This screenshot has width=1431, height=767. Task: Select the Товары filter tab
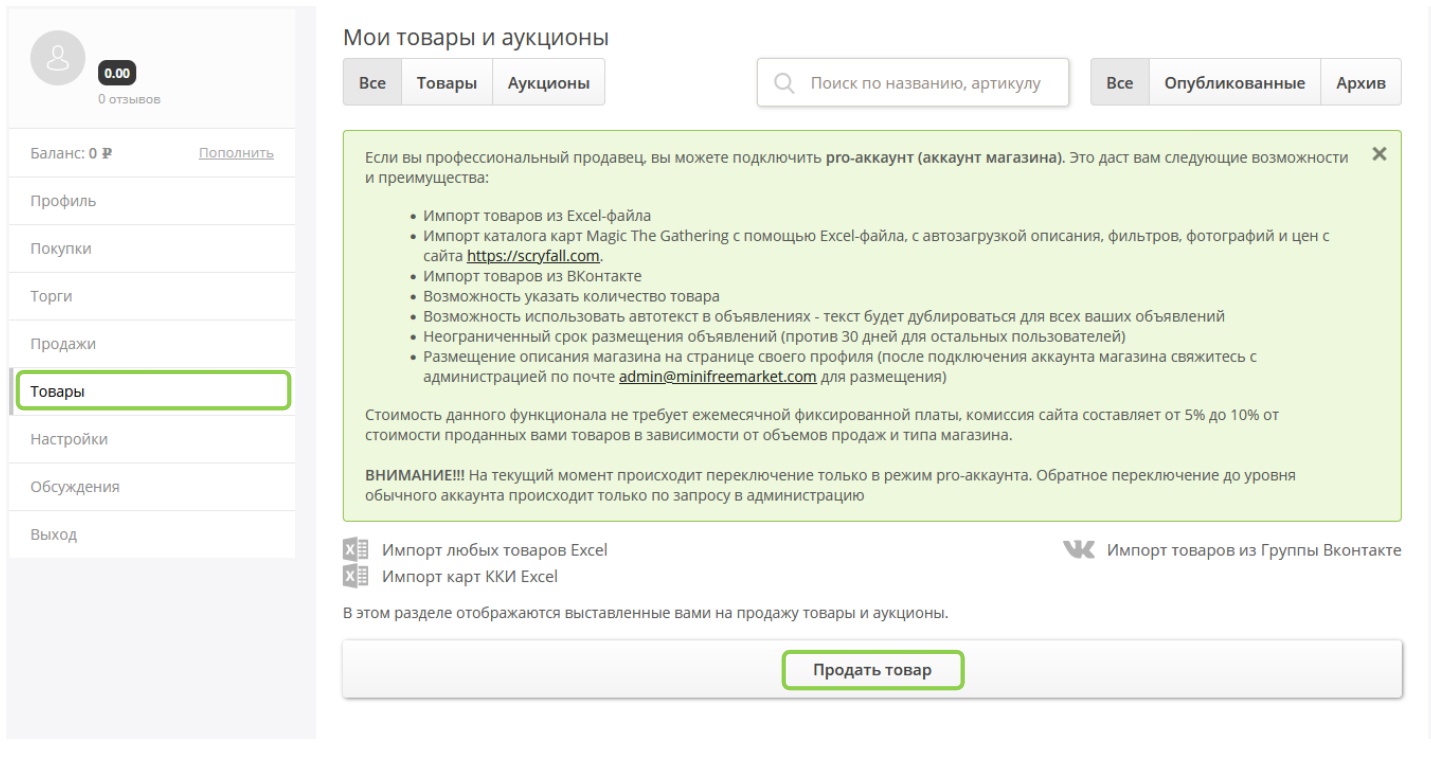click(x=447, y=82)
